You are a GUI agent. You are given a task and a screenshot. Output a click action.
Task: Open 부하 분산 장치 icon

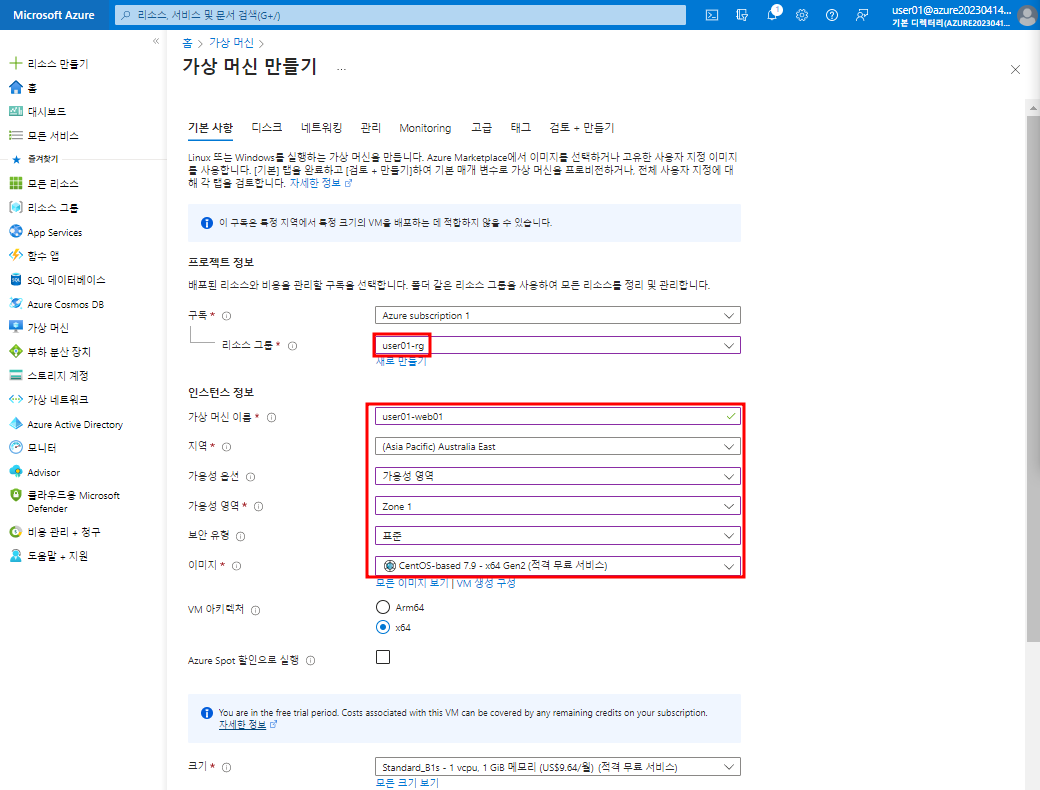click(x=15, y=351)
